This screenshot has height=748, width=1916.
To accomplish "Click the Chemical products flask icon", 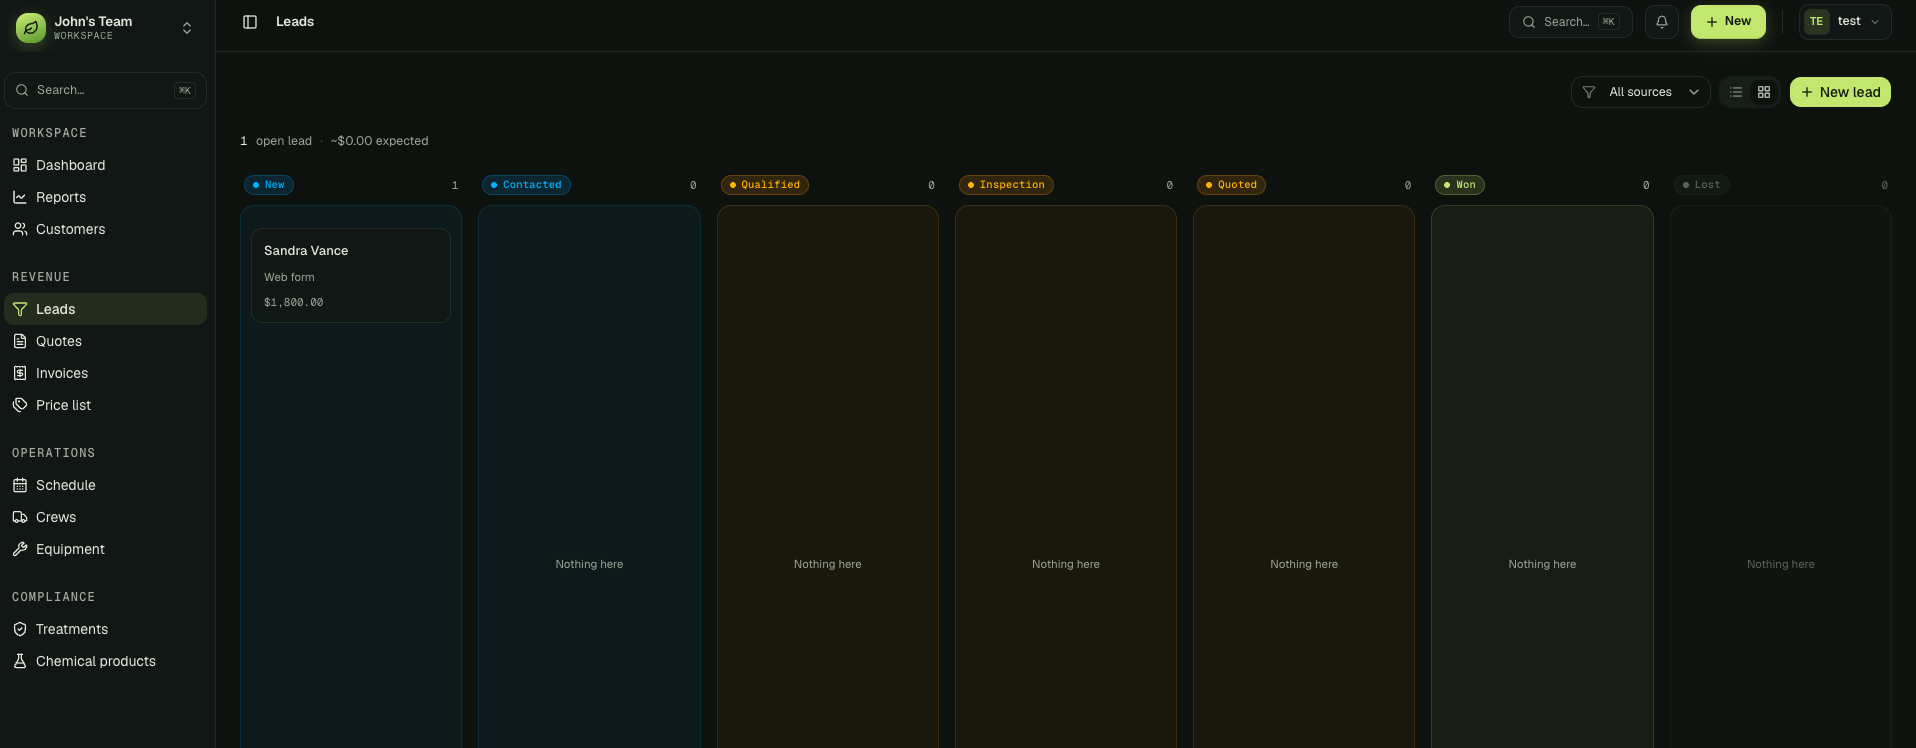I will [20, 661].
